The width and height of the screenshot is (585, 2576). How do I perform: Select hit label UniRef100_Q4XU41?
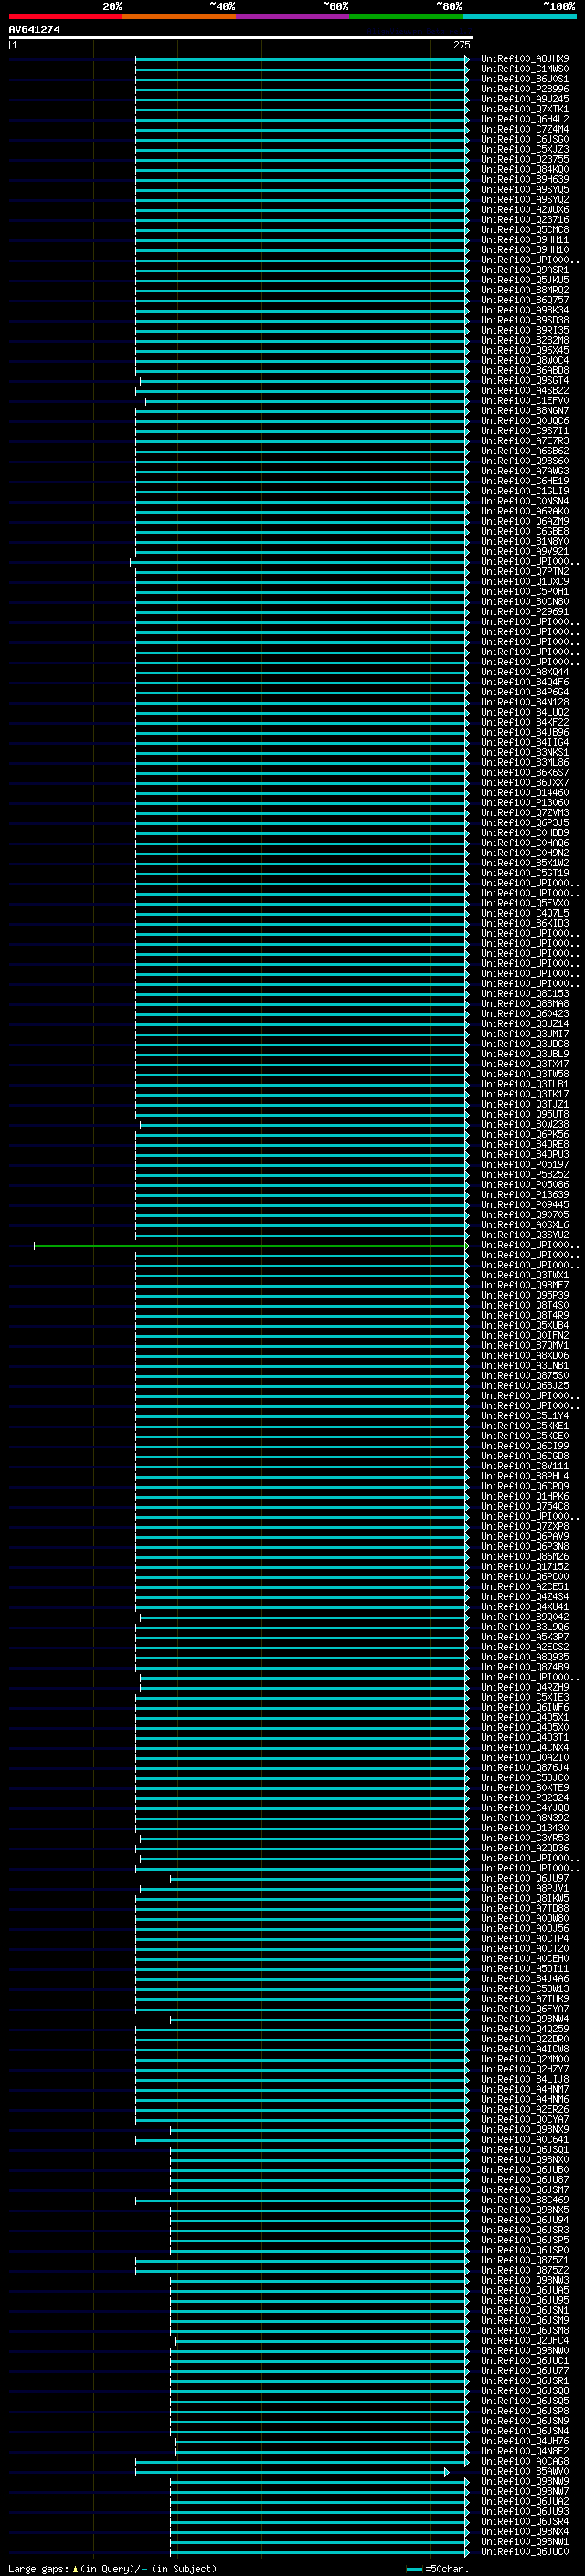[x=525, y=1607]
